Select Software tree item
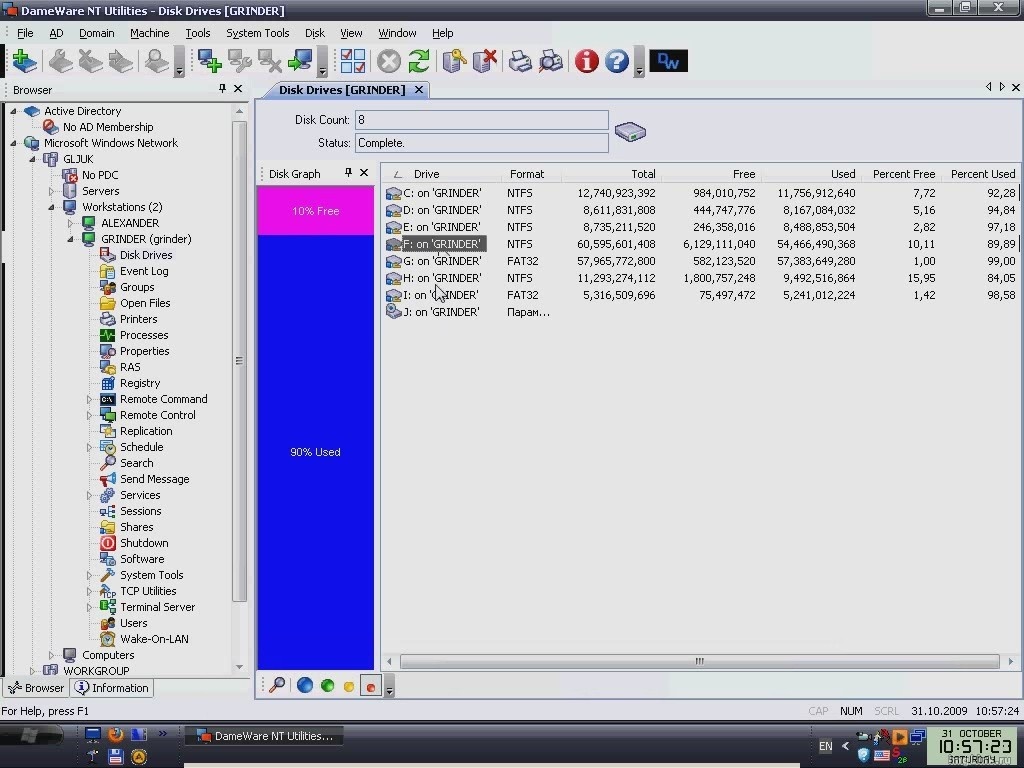 click(142, 559)
